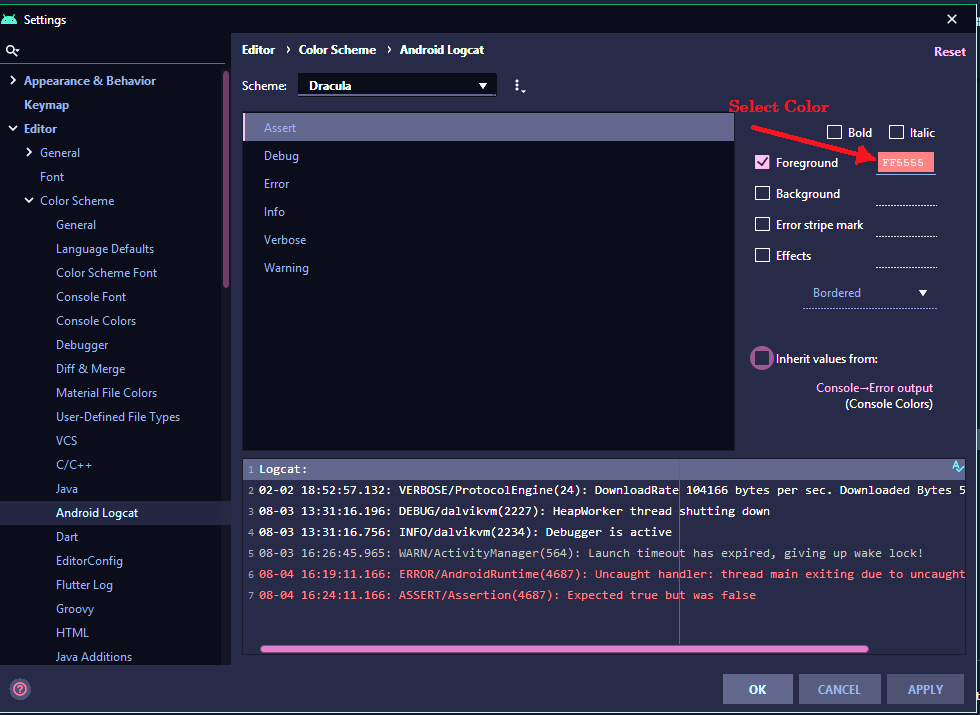
Task: Click the Android Studio logo icon
Action: click(10, 19)
